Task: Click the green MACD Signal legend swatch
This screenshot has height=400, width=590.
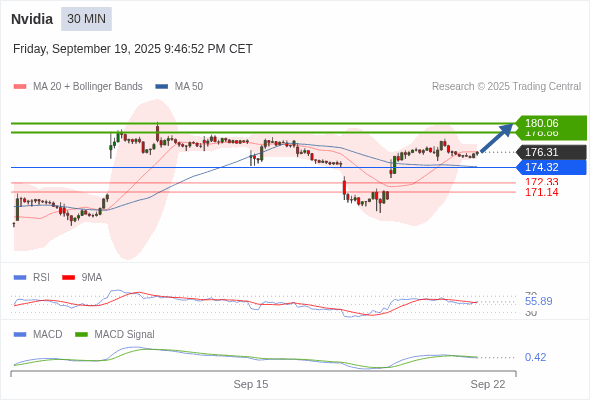Action: [x=81, y=335]
